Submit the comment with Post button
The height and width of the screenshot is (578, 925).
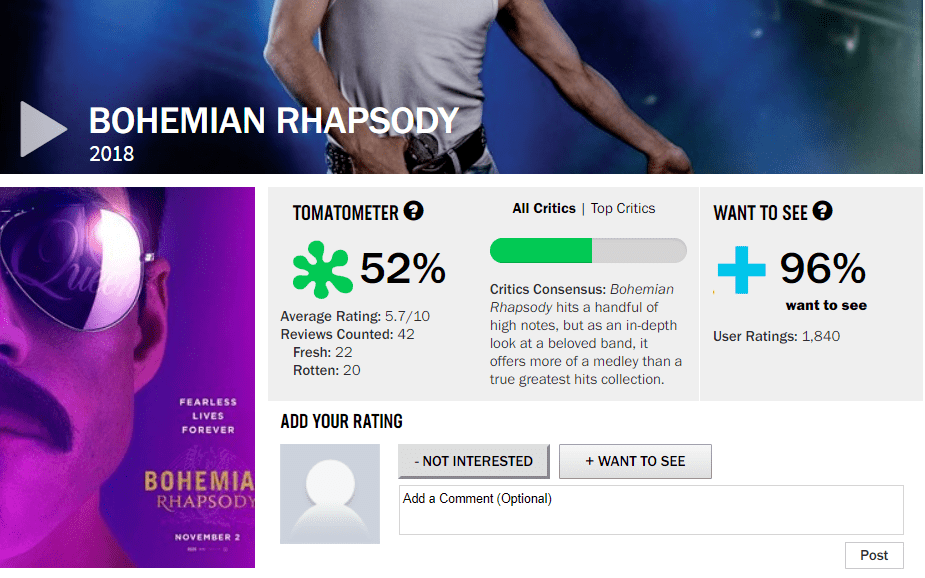pyautogui.click(x=874, y=556)
